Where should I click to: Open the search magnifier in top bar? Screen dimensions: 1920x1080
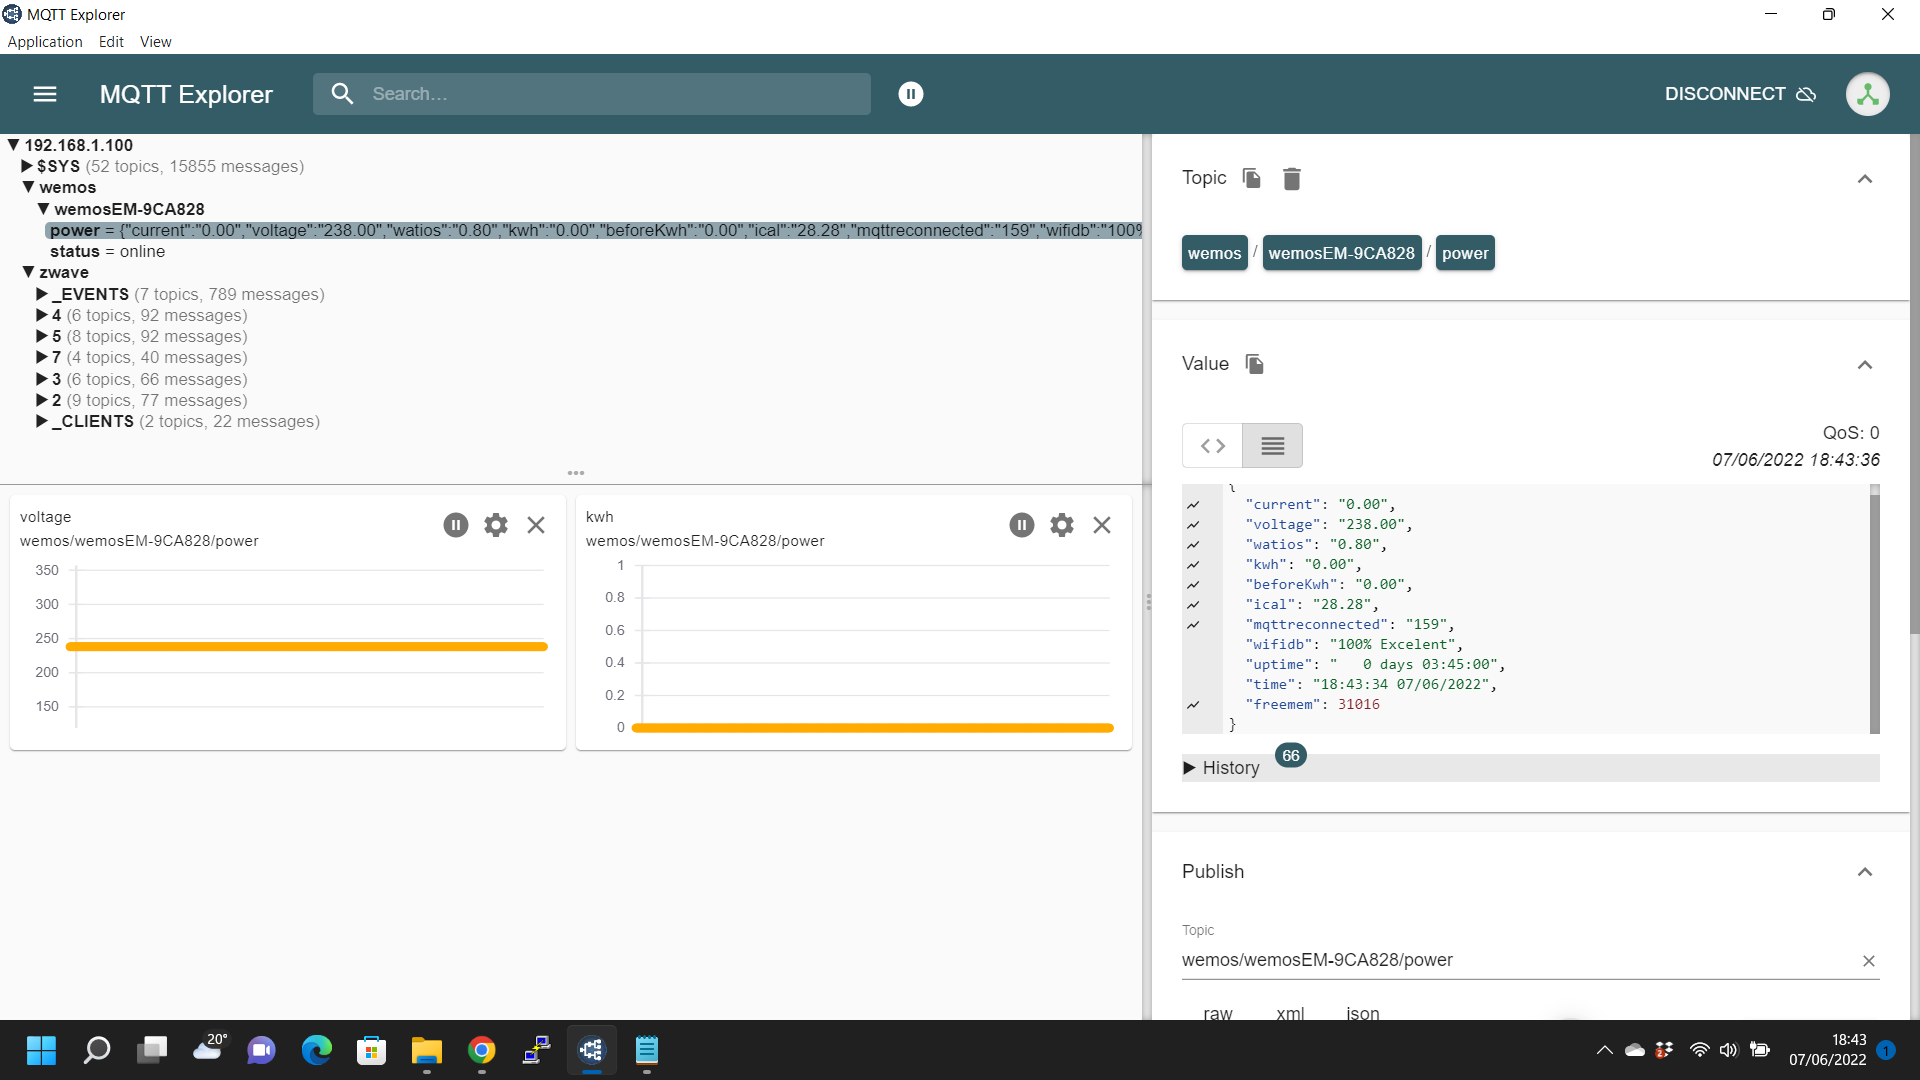[x=343, y=93]
